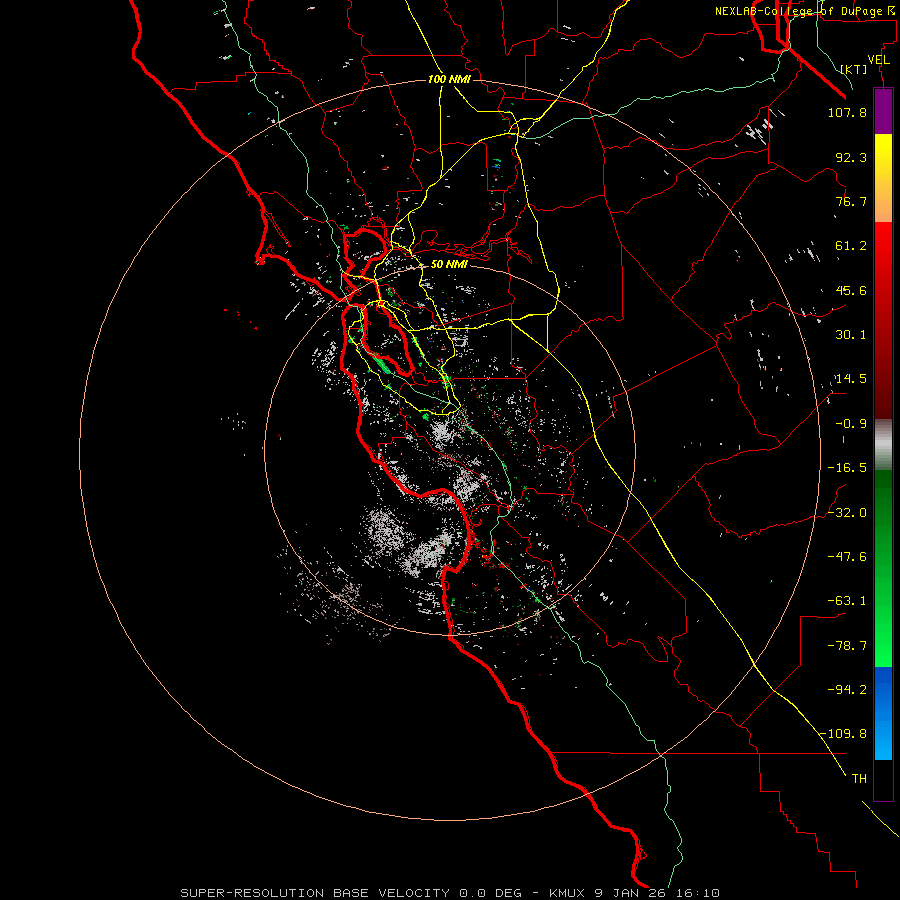Image resolution: width=900 pixels, height=900 pixels.
Task: Pick the red segment of velocity color bar
Action: pos(883,320)
